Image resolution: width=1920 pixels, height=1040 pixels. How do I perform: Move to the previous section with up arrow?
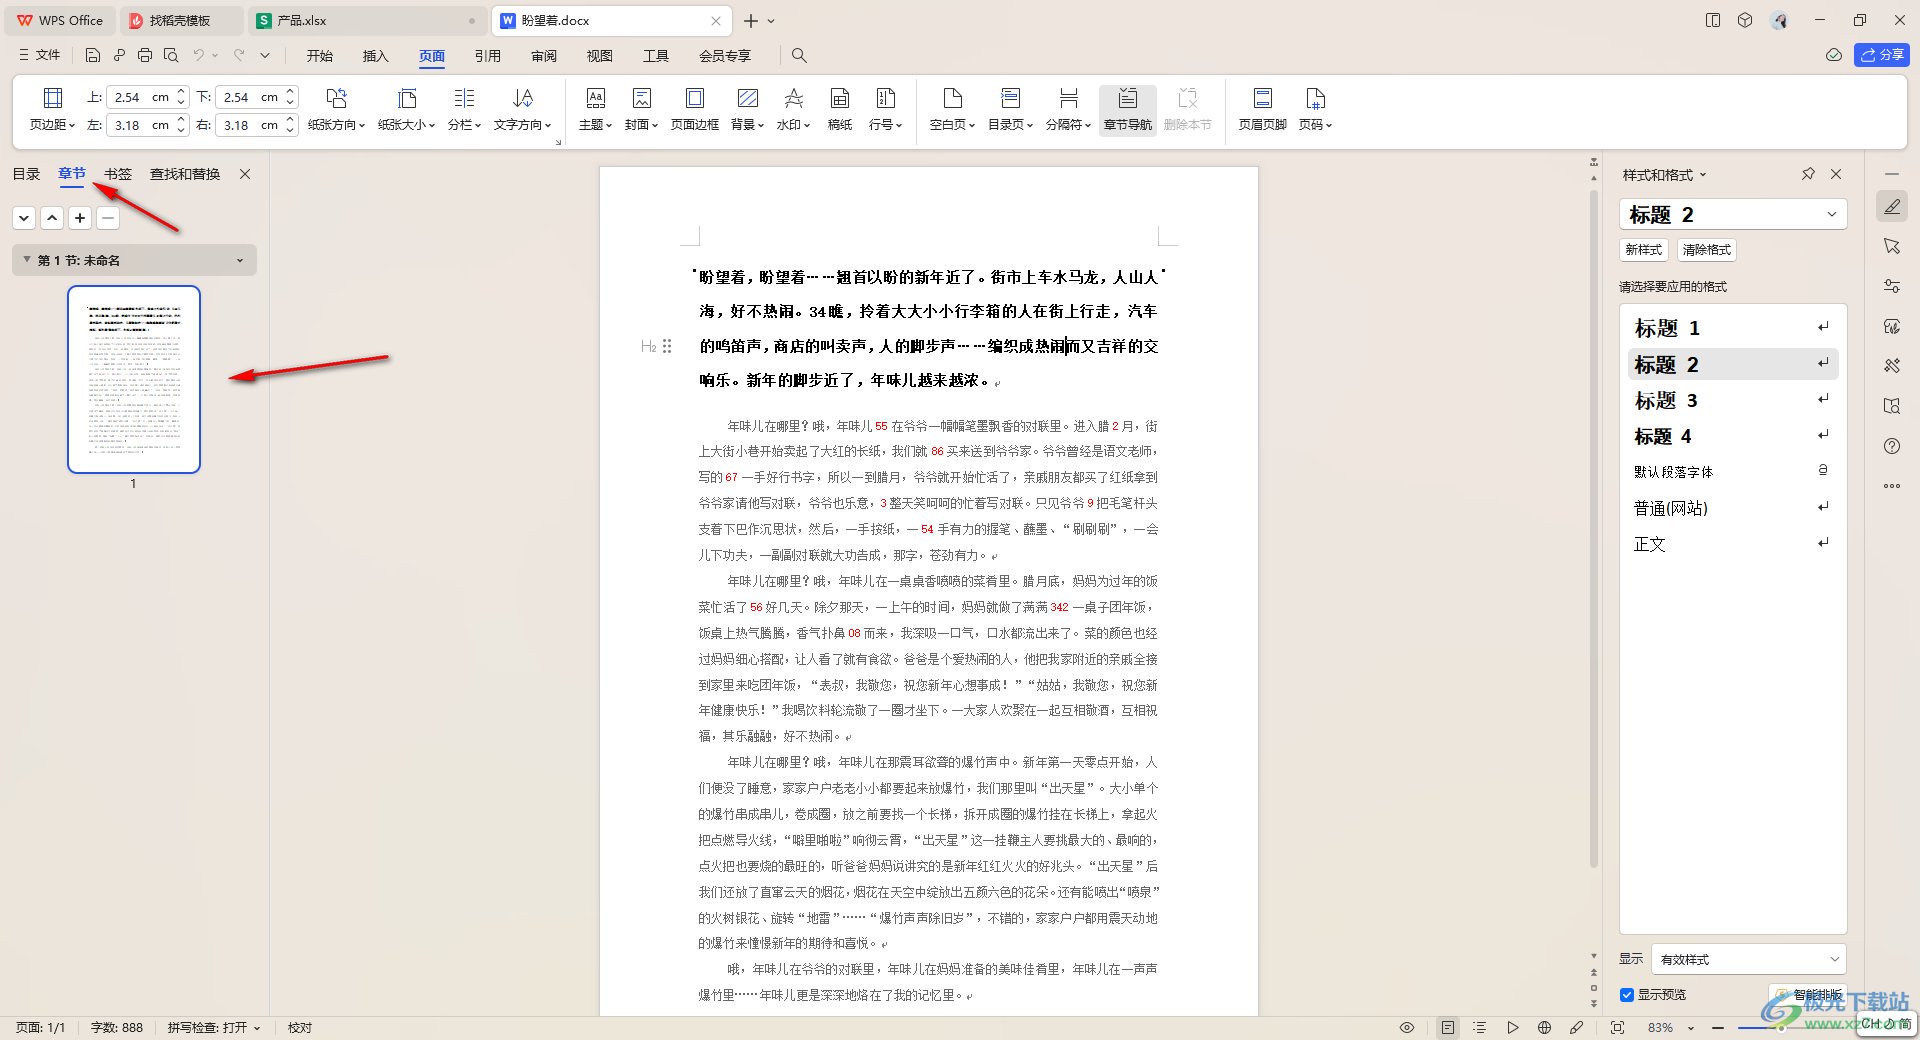click(52, 218)
